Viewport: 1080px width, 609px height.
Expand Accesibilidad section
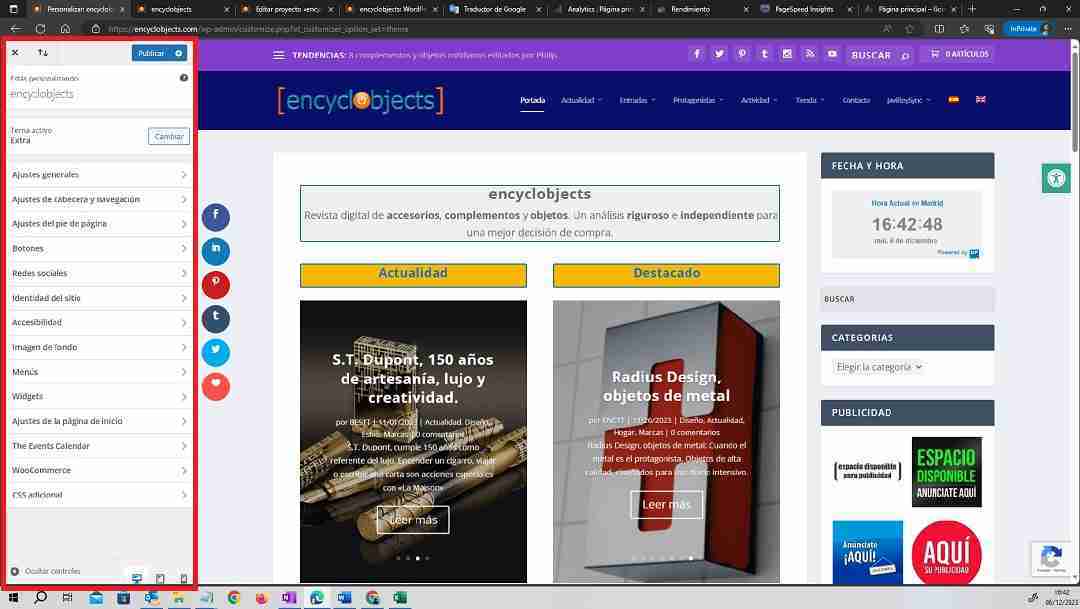(x=99, y=322)
